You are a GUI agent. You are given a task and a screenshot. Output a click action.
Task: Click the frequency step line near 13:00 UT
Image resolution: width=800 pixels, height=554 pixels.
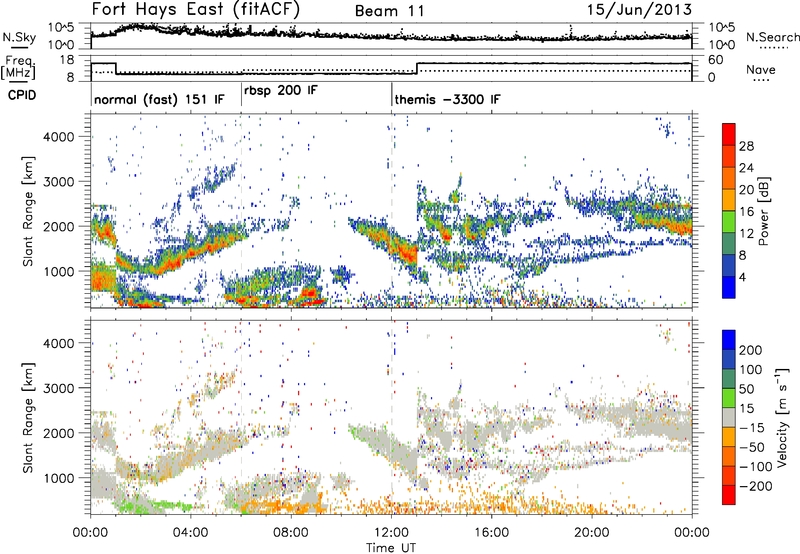(x=417, y=68)
